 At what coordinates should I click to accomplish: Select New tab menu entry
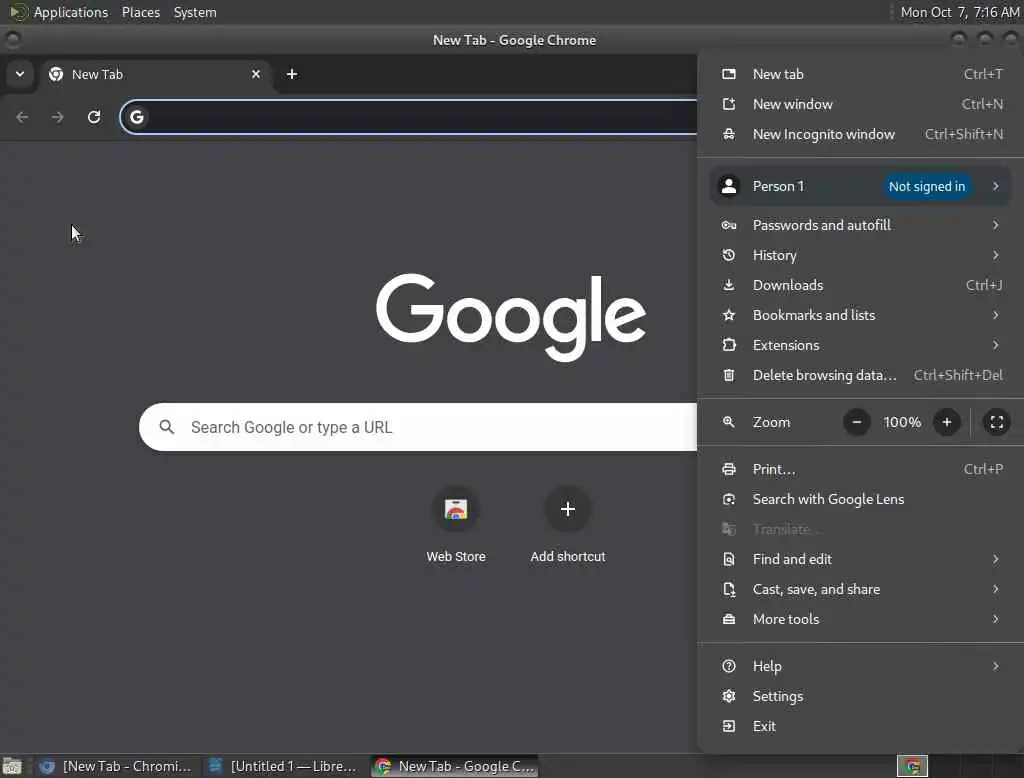(861, 74)
